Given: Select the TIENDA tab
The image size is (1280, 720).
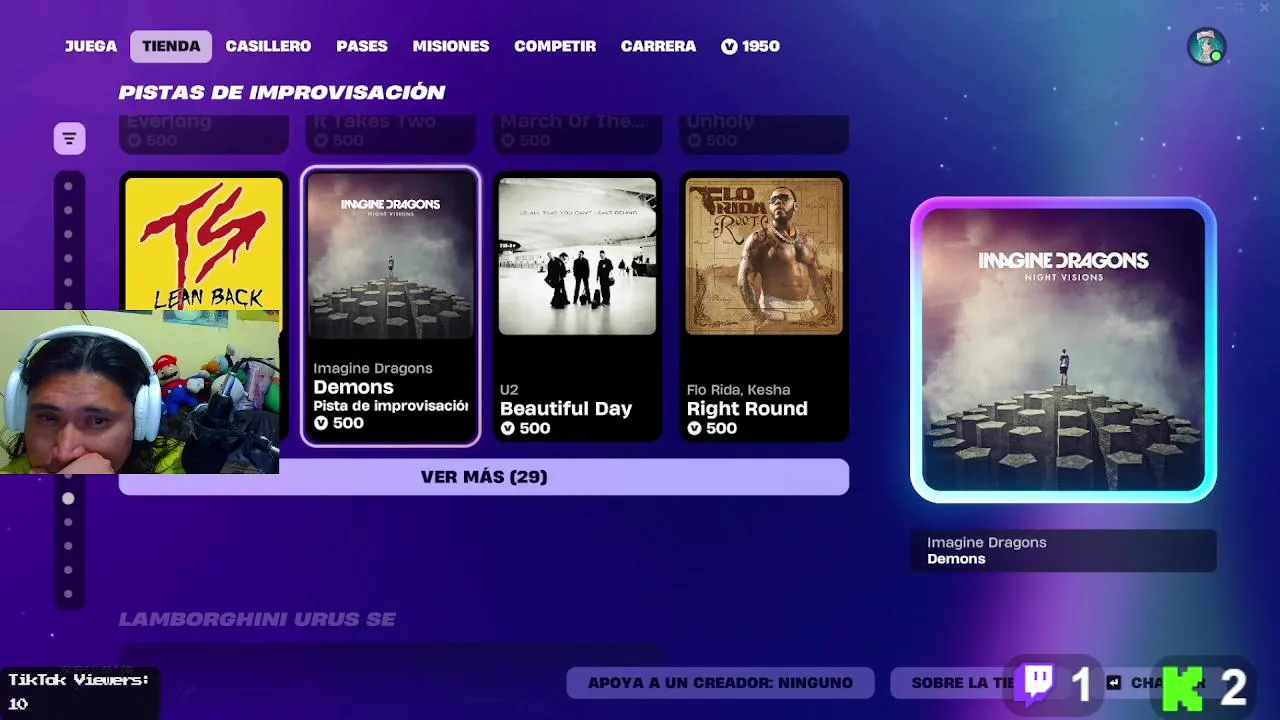Looking at the screenshot, I should point(171,46).
